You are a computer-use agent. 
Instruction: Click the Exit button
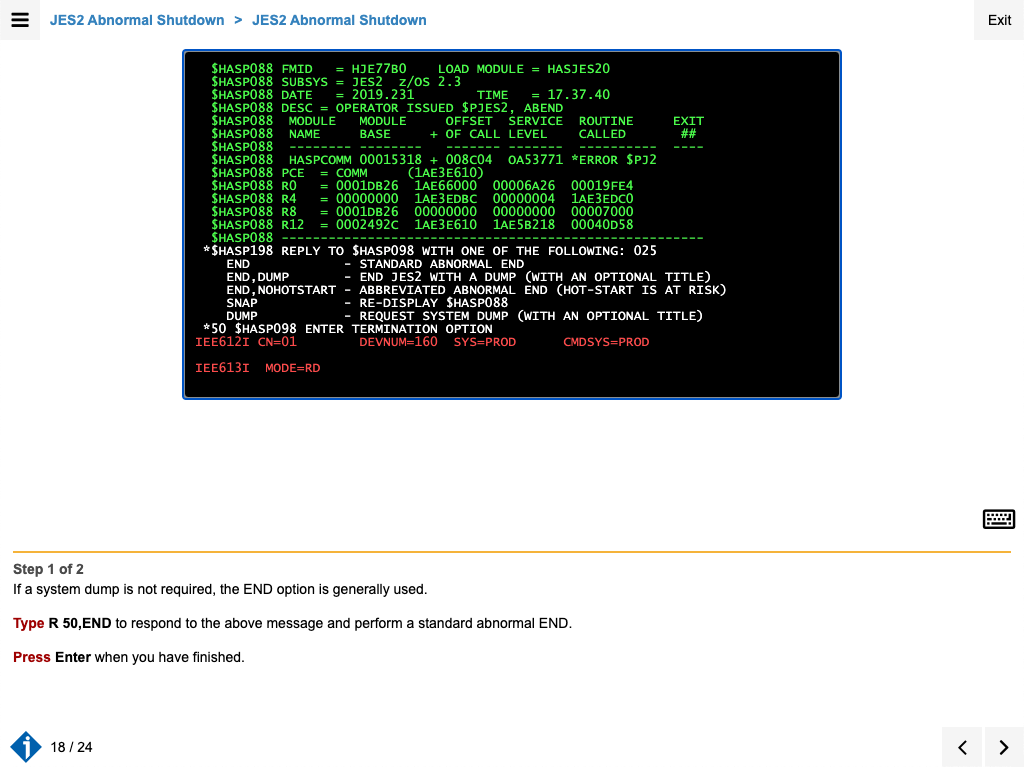pyautogui.click(x=999, y=20)
